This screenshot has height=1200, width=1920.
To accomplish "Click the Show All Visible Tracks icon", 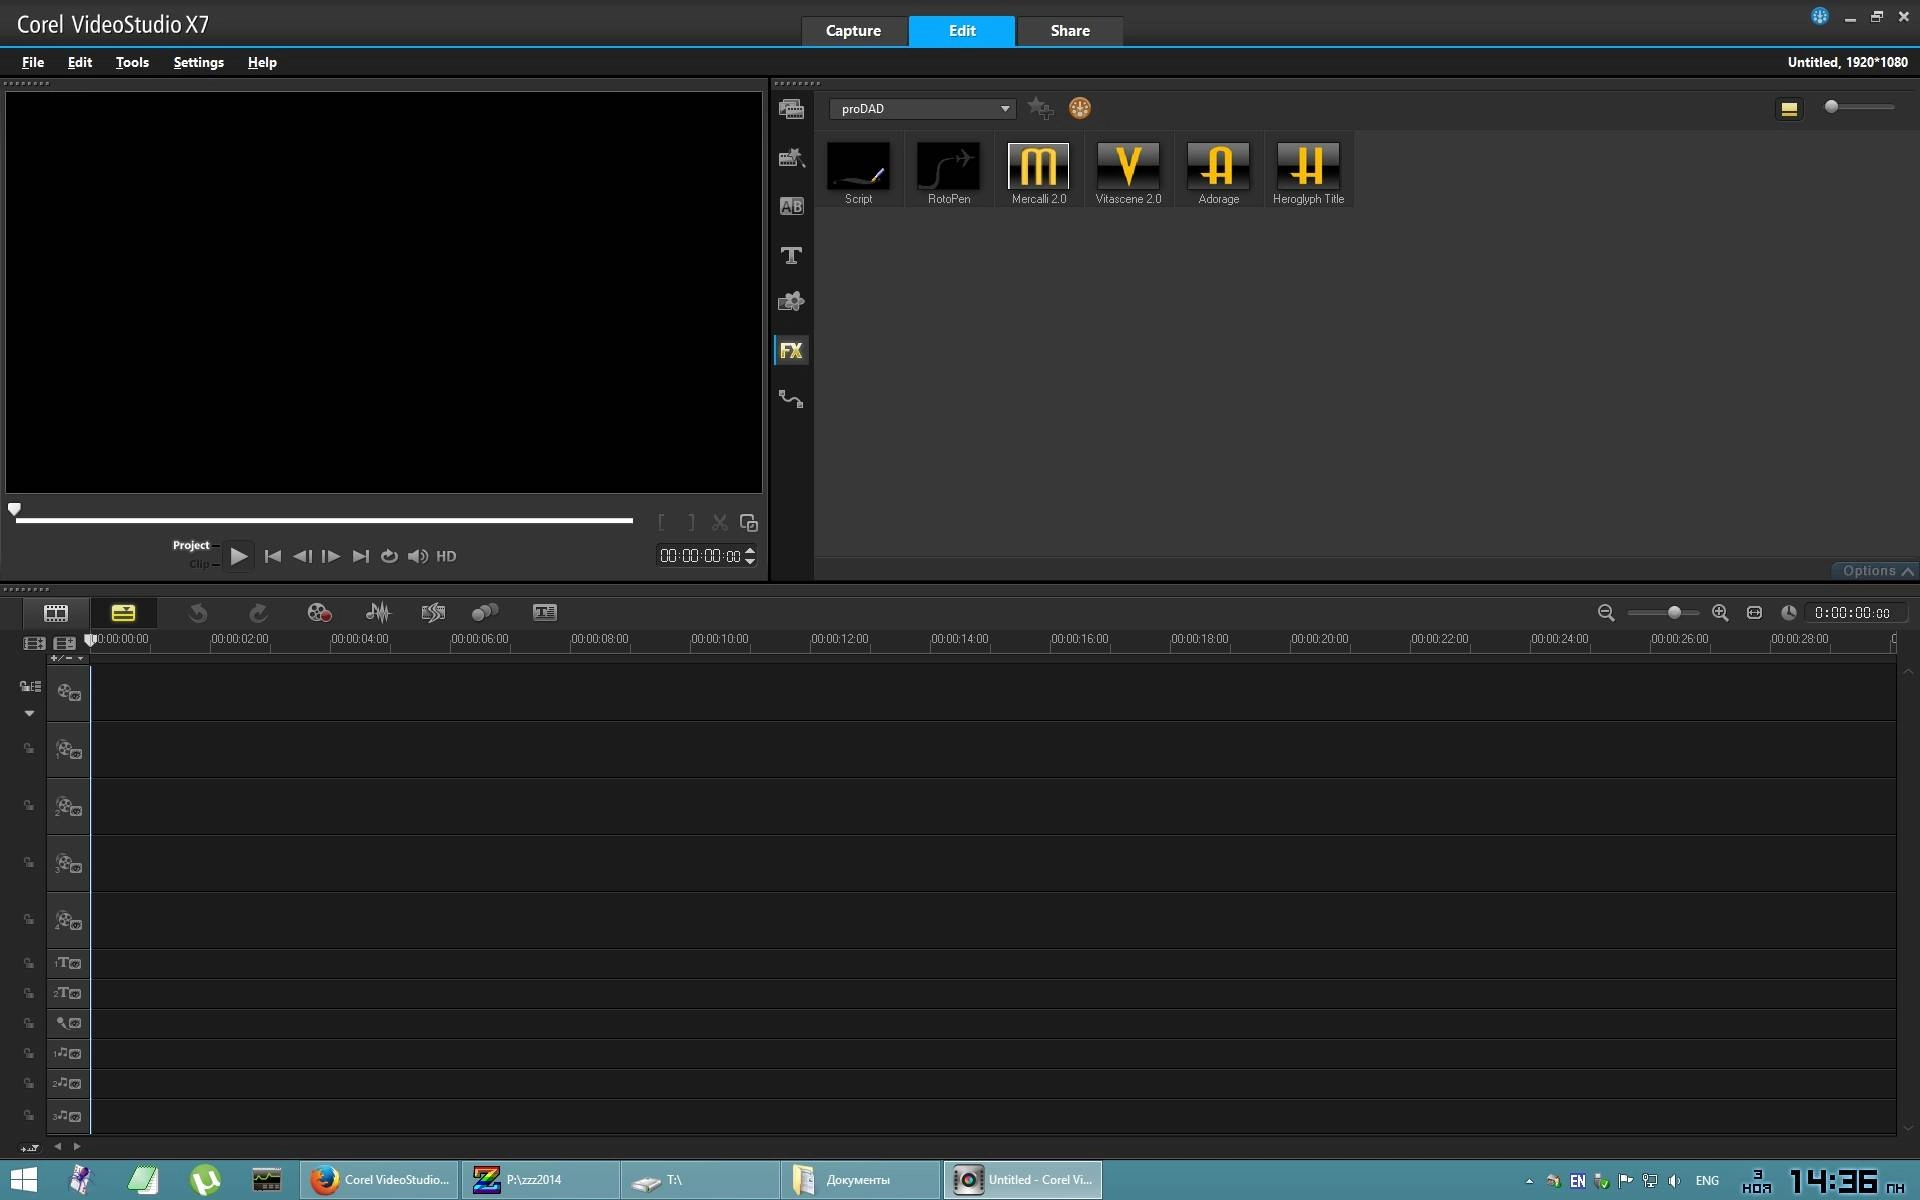I will [34, 643].
